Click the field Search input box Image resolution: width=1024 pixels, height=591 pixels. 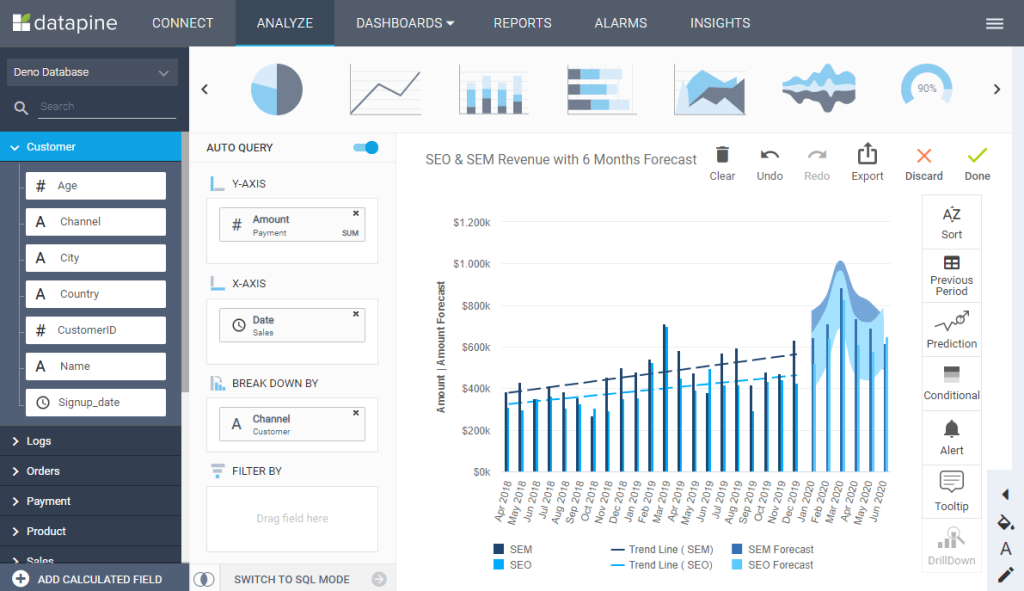click(x=106, y=107)
